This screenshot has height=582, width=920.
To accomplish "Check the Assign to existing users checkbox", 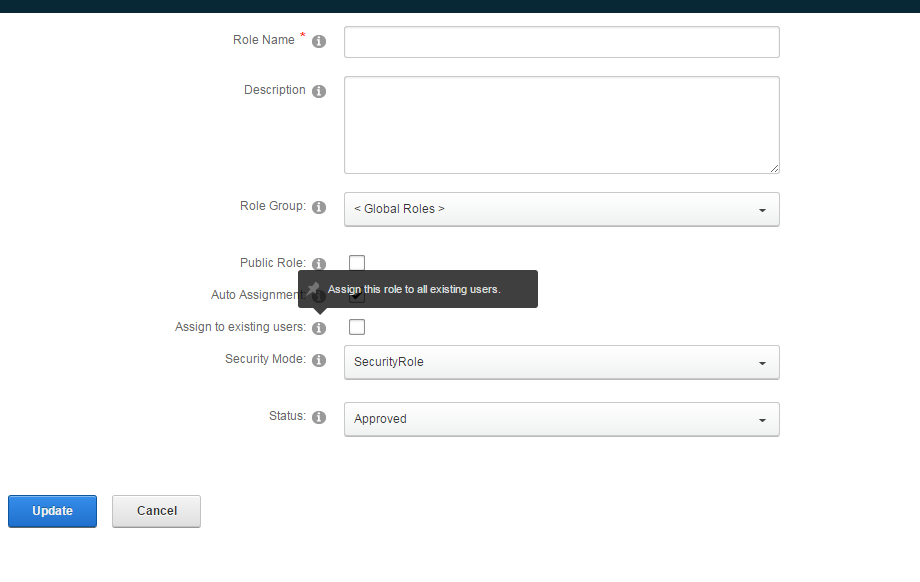I will pos(357,327).
